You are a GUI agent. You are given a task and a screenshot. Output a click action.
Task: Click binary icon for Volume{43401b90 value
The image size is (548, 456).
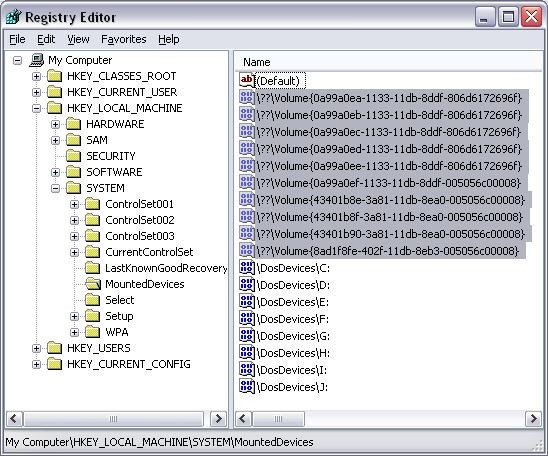click(247, 234)
